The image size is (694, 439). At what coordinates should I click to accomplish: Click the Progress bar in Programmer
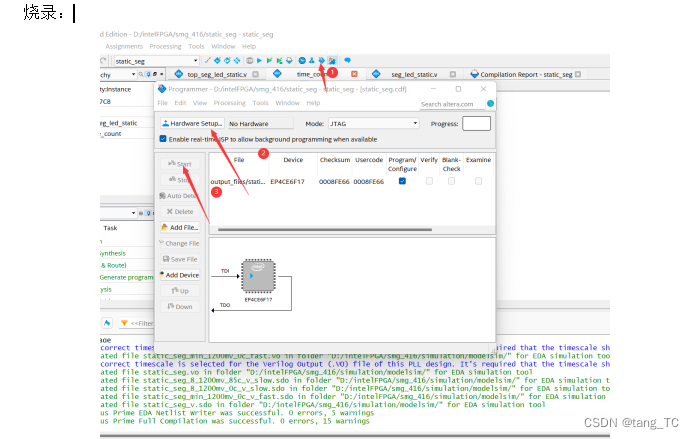click(x=476, y=123)
